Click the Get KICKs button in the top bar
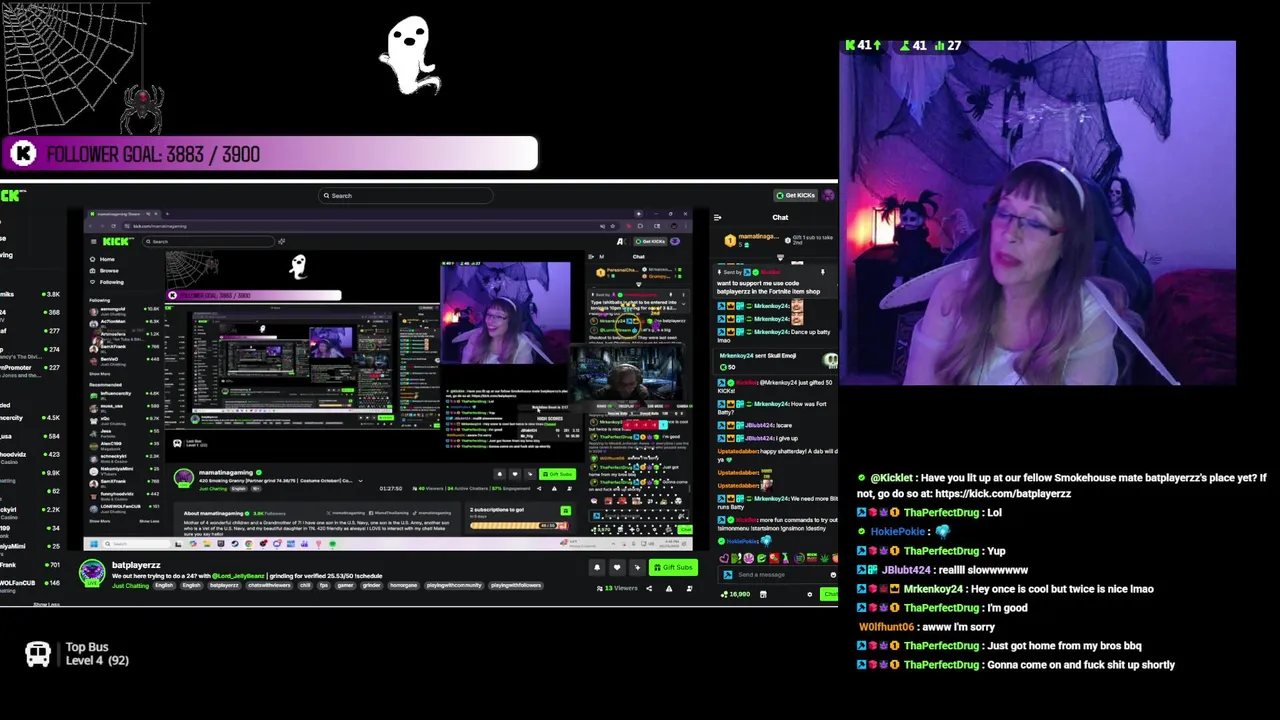1280x720 pixels. click(796, 195)
